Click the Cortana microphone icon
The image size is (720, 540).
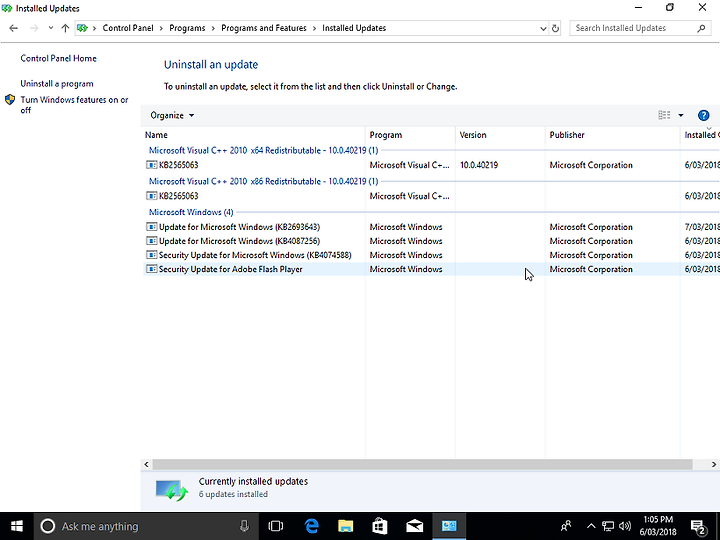244,526
